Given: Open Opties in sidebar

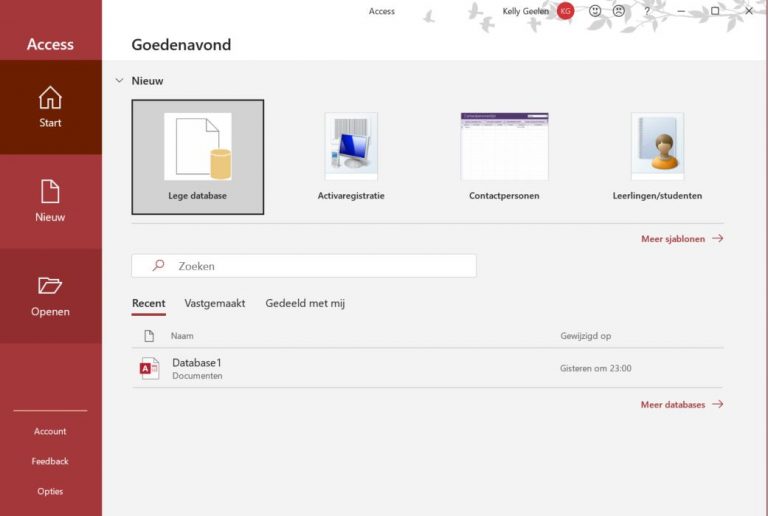Looking at the screenshot, I should click(50, 491).
